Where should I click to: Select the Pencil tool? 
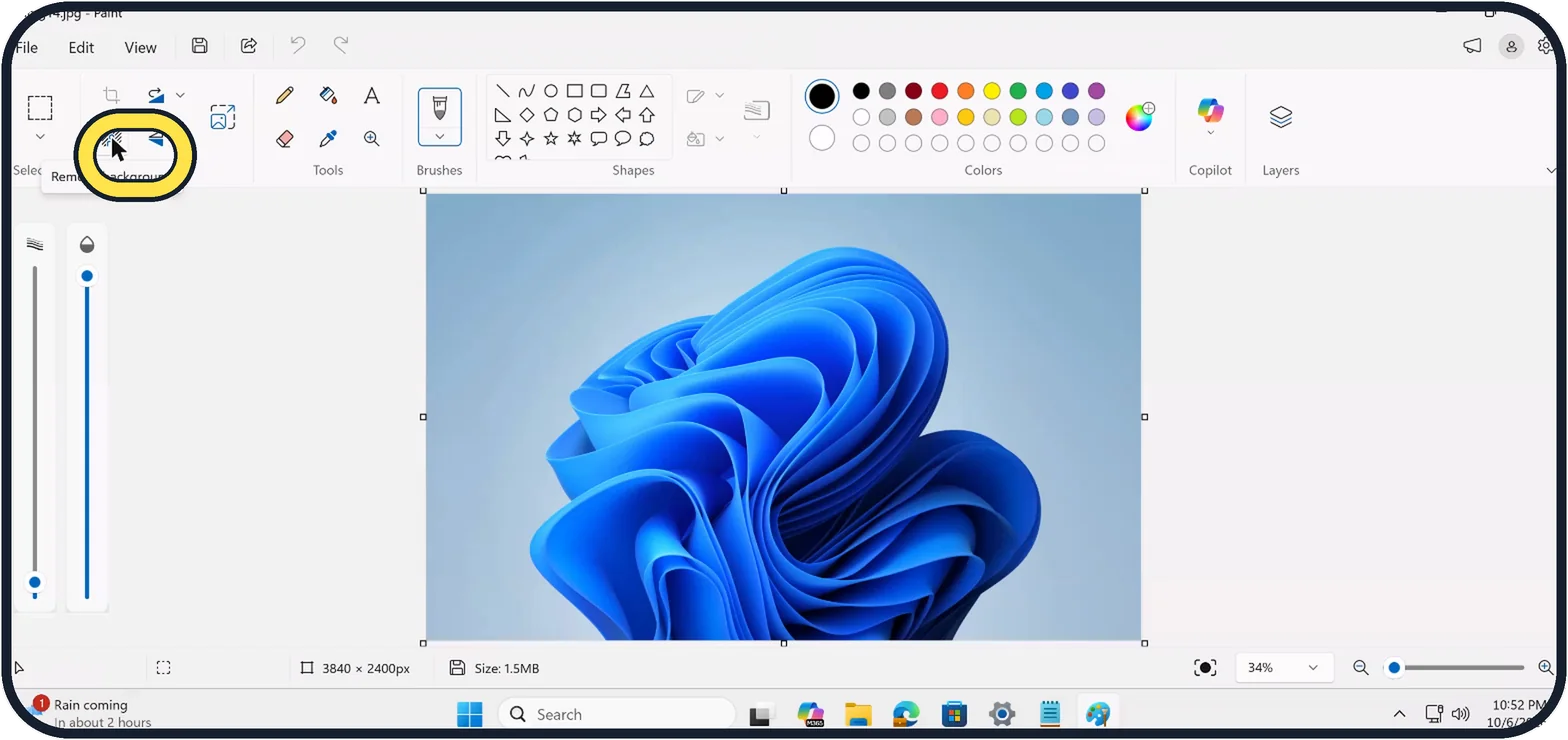pyautogui.click(x=285, y=95)
